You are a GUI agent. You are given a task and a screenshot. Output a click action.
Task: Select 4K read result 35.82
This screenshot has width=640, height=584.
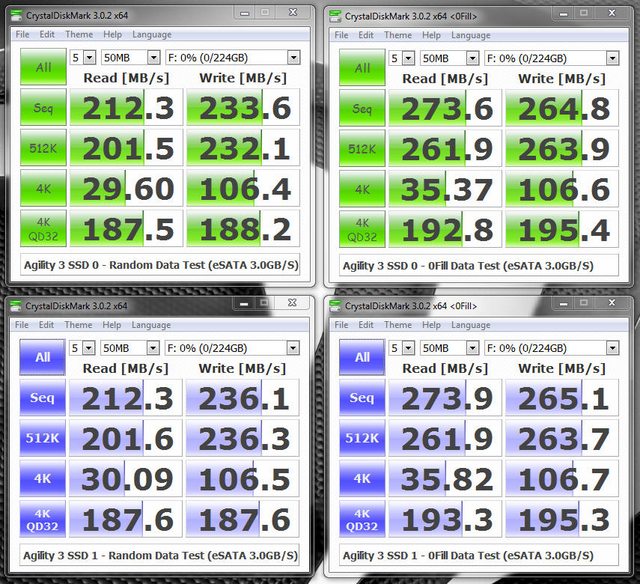[445, 478]
